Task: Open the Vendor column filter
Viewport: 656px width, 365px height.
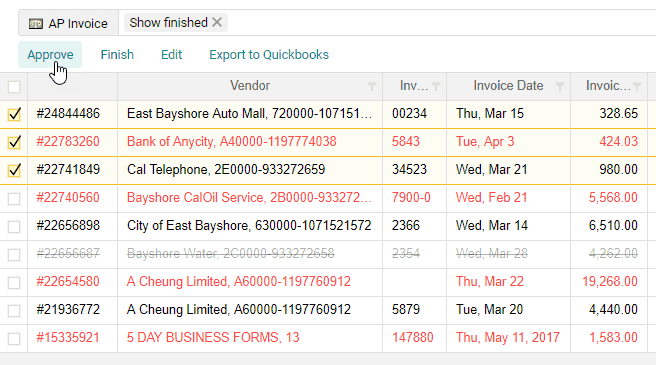Action: click(x=372, y=86)
